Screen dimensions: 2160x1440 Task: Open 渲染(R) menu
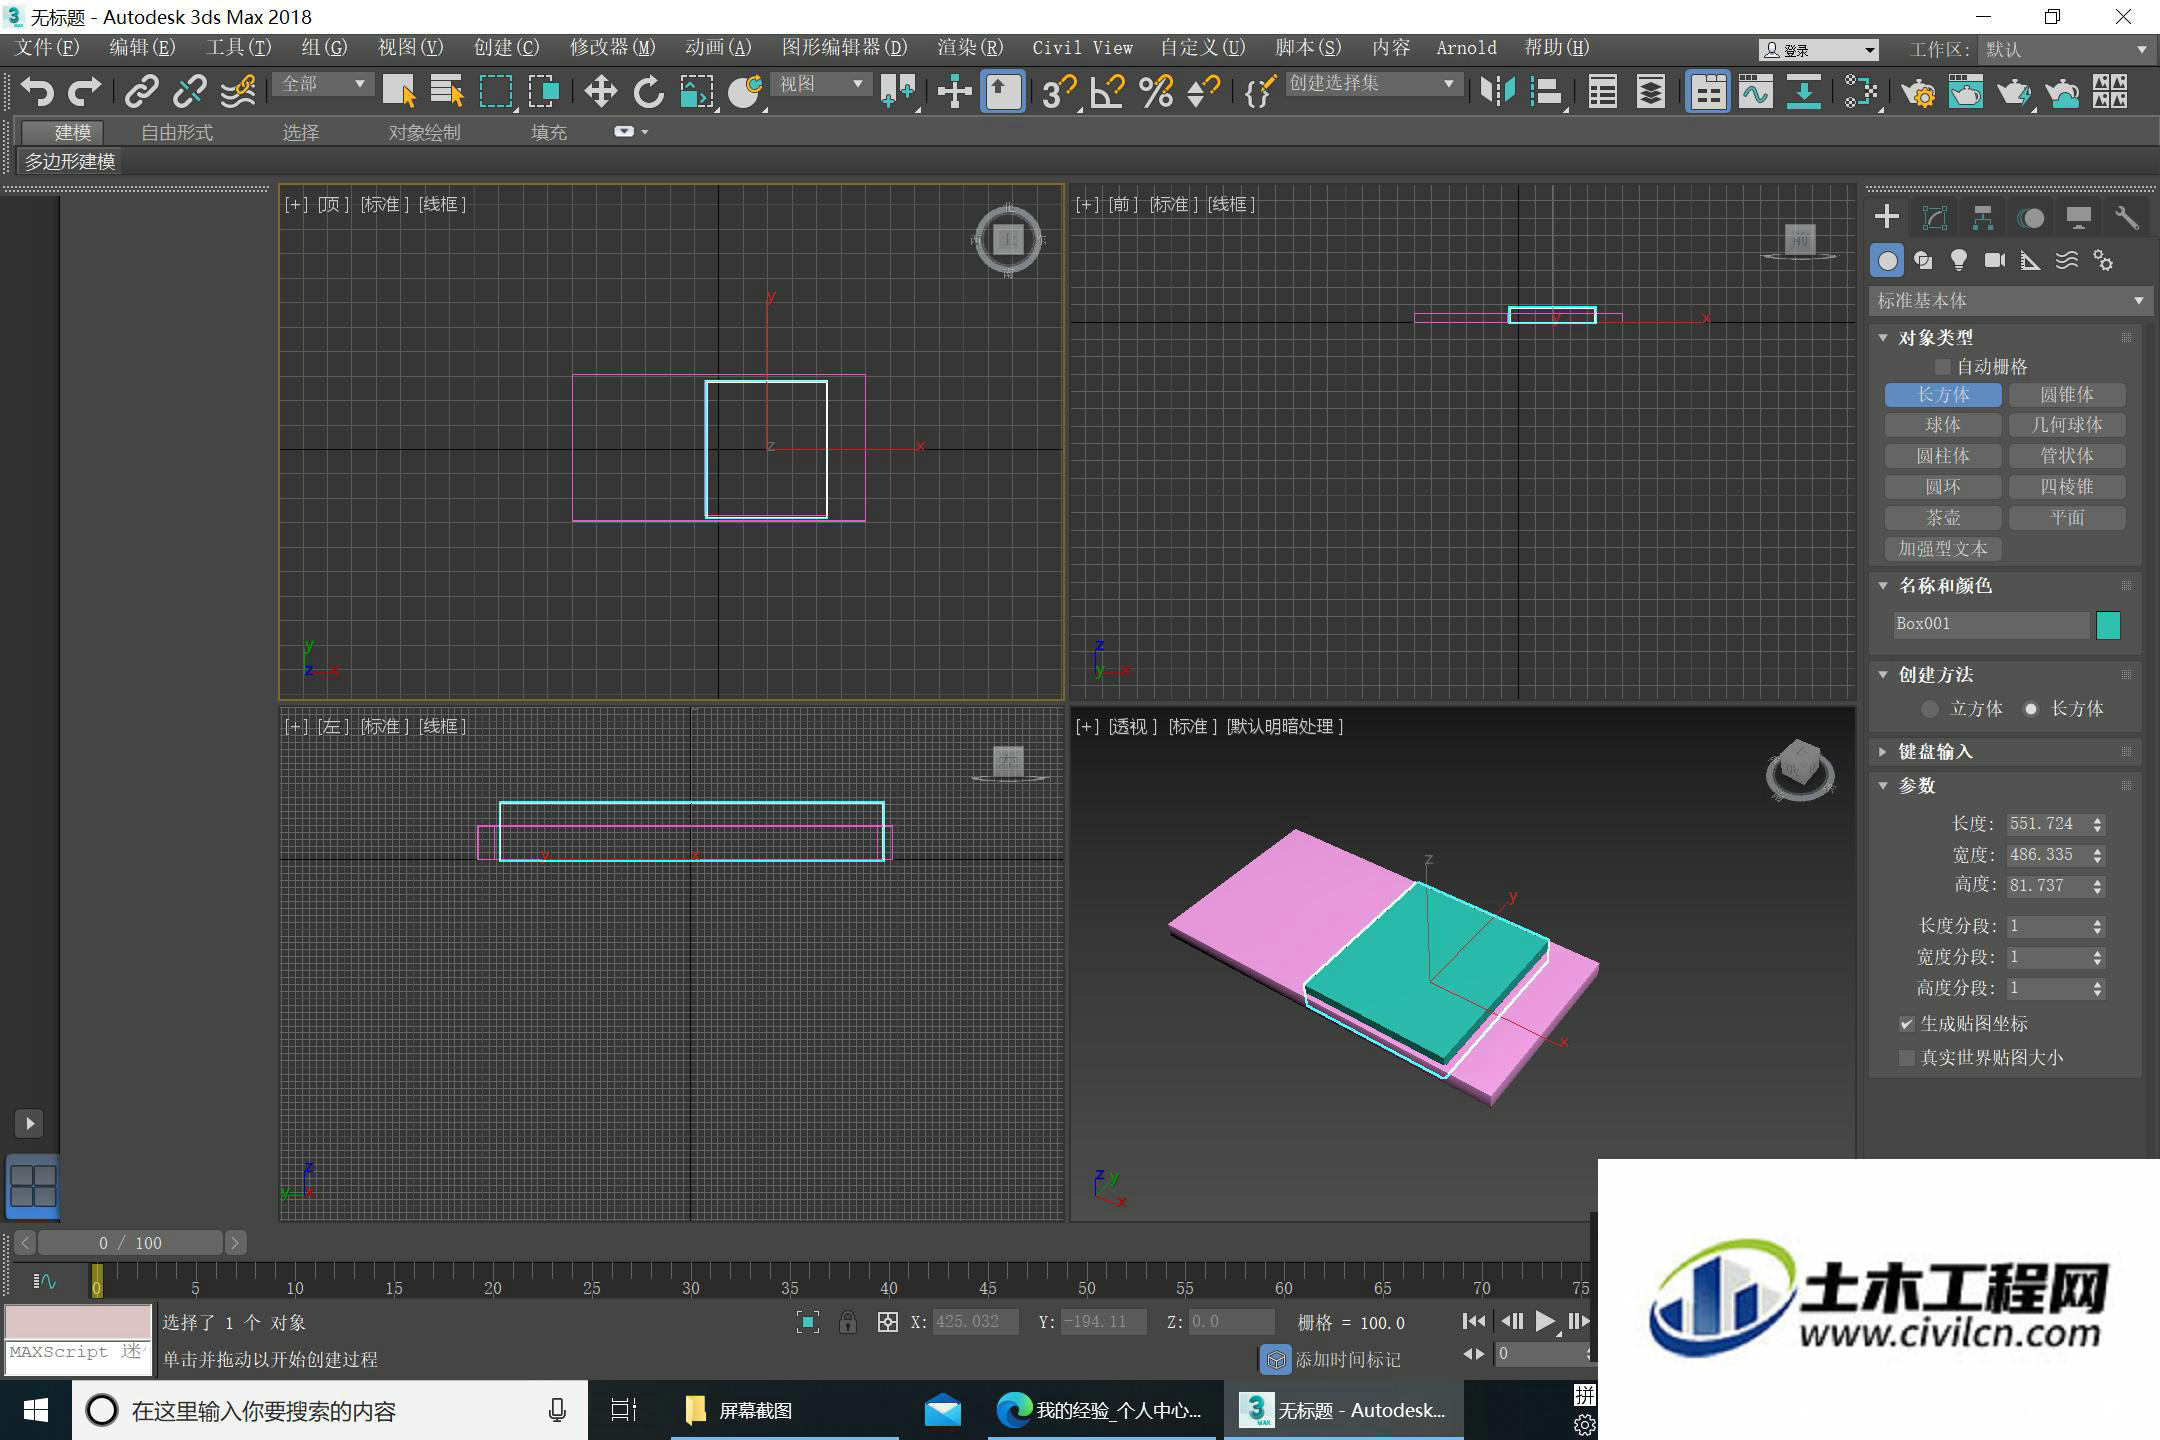pyautogui.click(x=970, y=48)
